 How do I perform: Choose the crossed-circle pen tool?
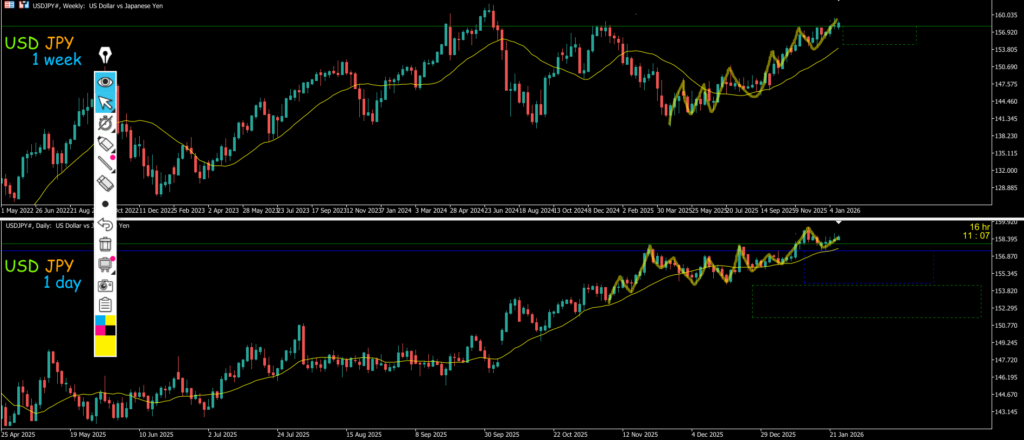[x=105, y=123]
